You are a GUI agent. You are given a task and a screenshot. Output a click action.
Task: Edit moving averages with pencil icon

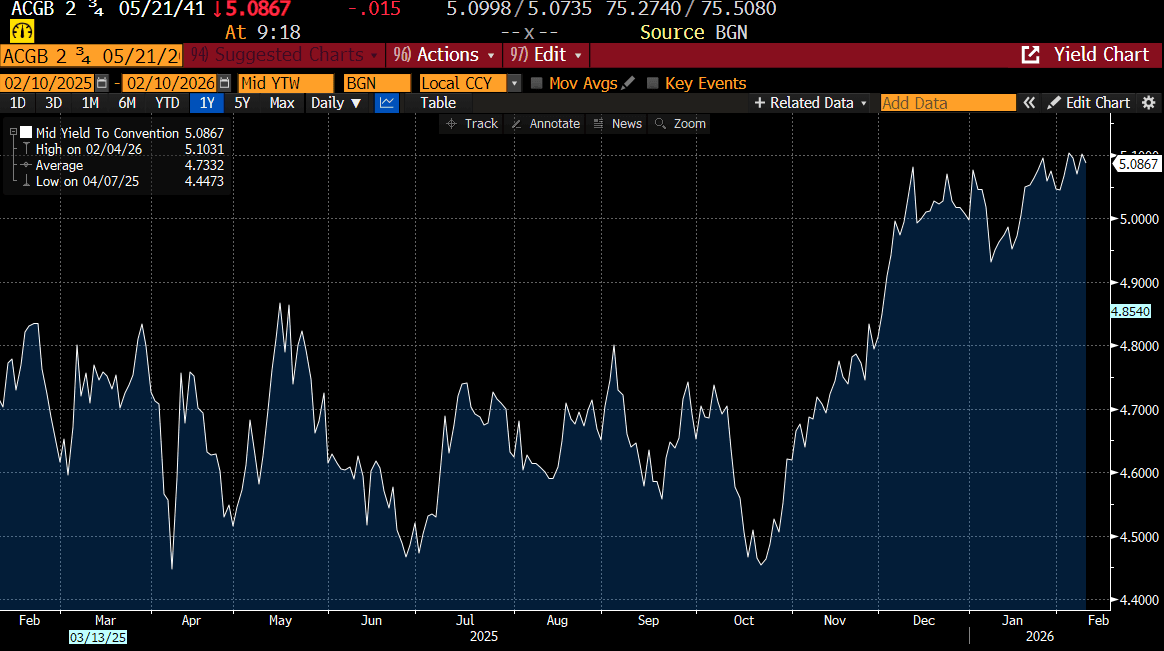(x=627, y=84)
